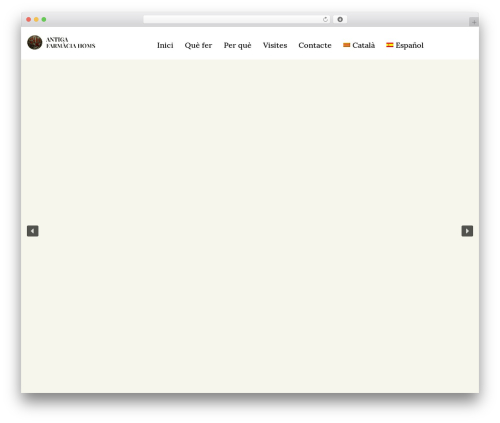Open the Inici menu item
500x423 pixels.
coord(165,45)
